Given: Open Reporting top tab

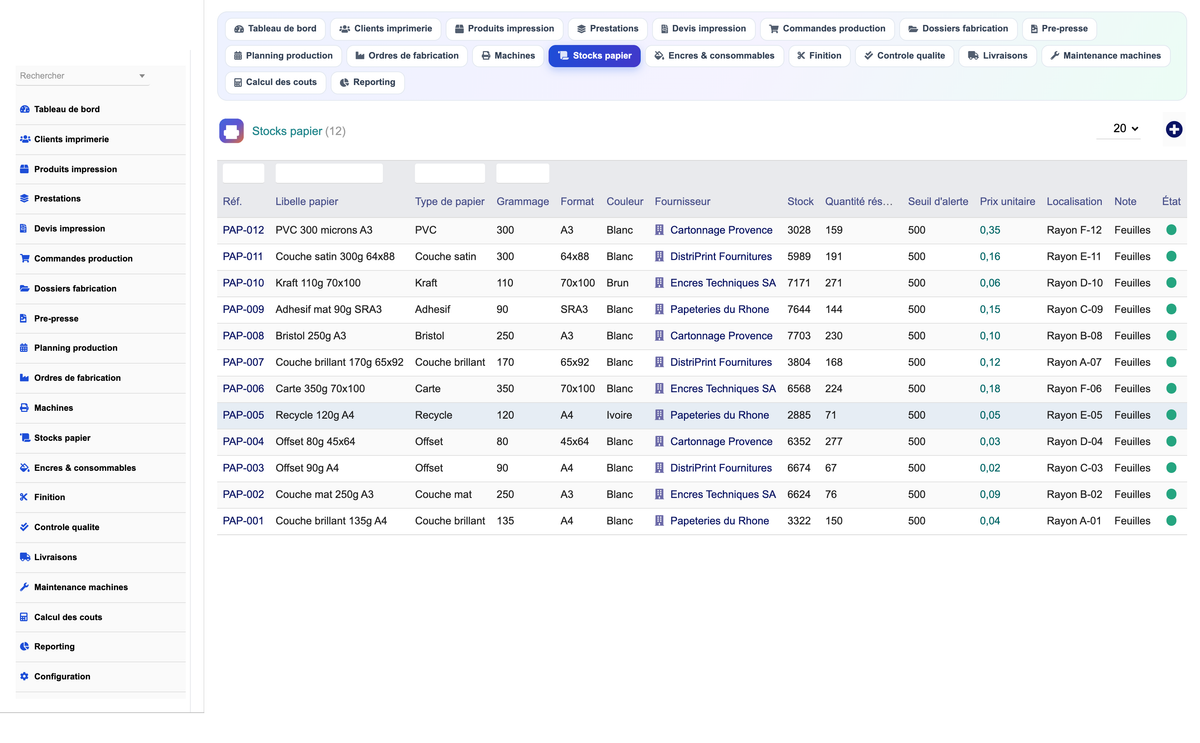Looking at the screenshot, I should 368,82.
